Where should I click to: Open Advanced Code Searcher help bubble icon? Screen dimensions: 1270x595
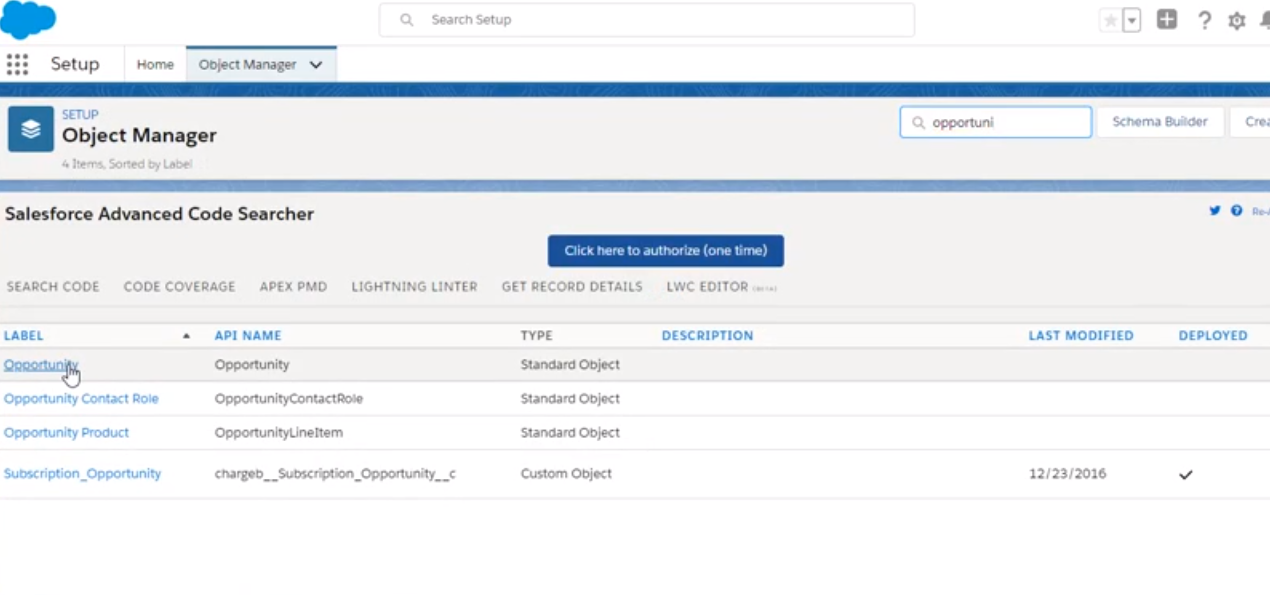click(1236, 211)
